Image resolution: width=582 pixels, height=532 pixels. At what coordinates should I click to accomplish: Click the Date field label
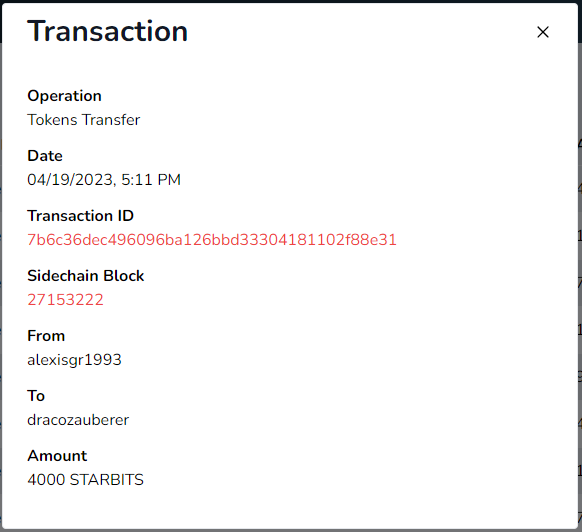tap(45, 156)
